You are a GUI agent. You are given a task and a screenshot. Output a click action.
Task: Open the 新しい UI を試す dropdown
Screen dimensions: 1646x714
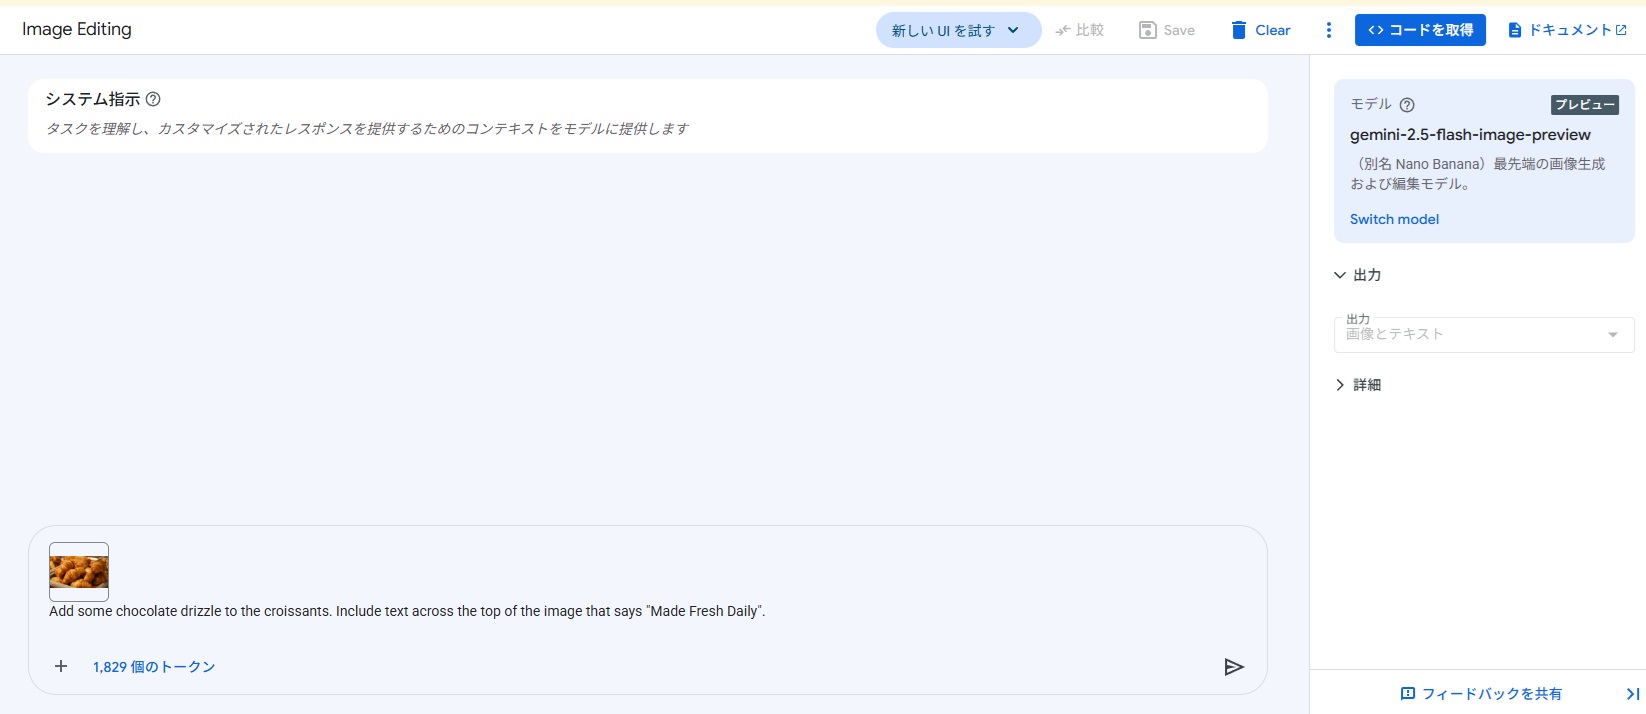(x=957, y=30)
